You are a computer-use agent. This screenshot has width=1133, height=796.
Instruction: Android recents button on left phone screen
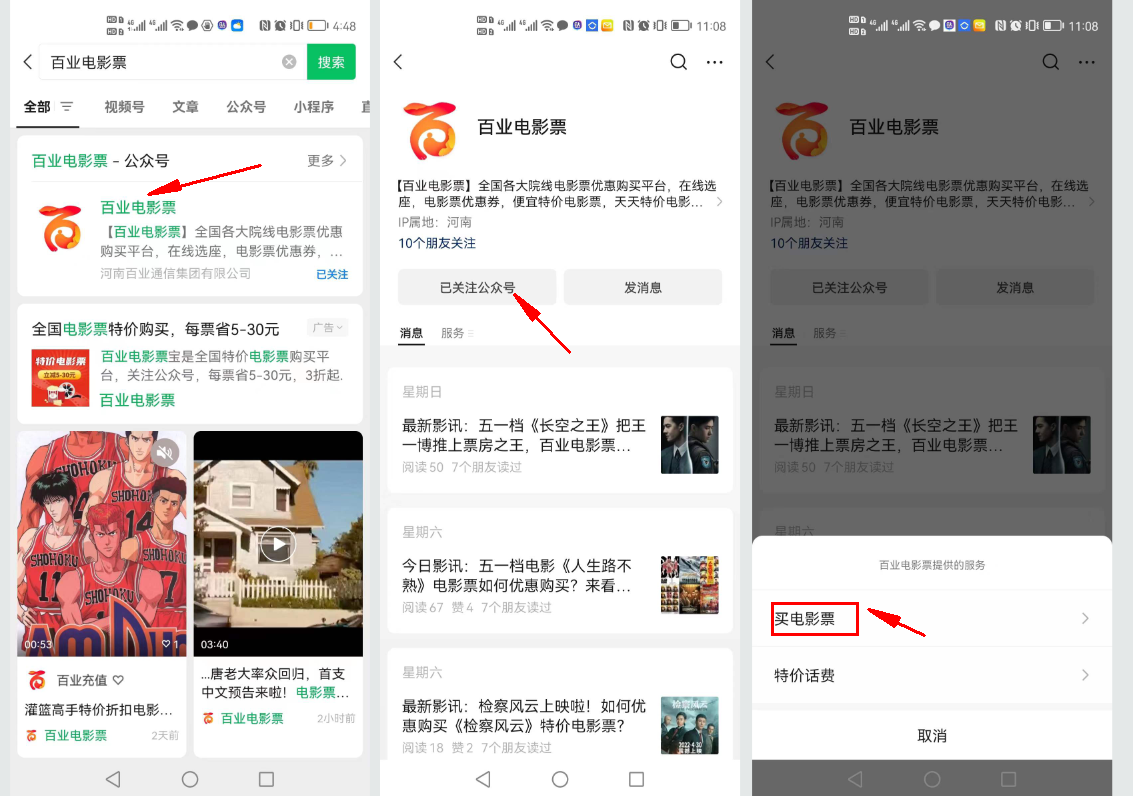[x=267, y=779]
